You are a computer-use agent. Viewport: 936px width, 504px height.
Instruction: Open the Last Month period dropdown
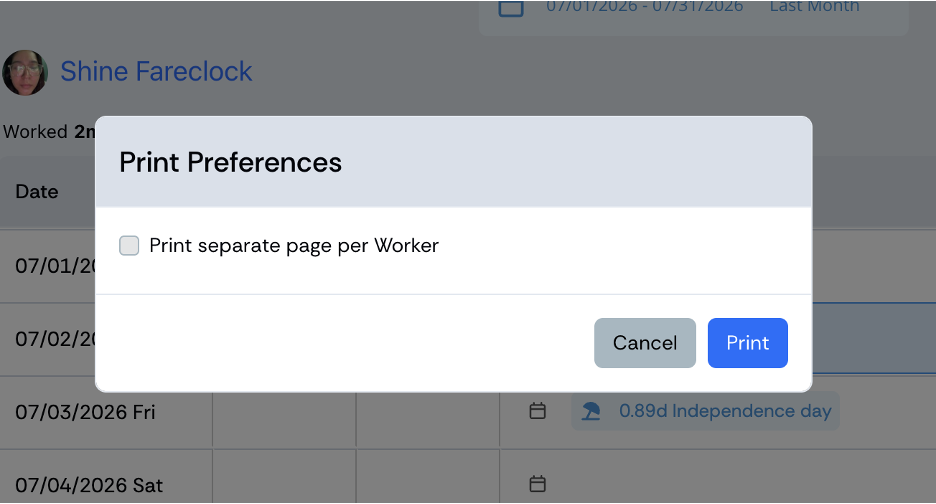[x=814, y=7]
